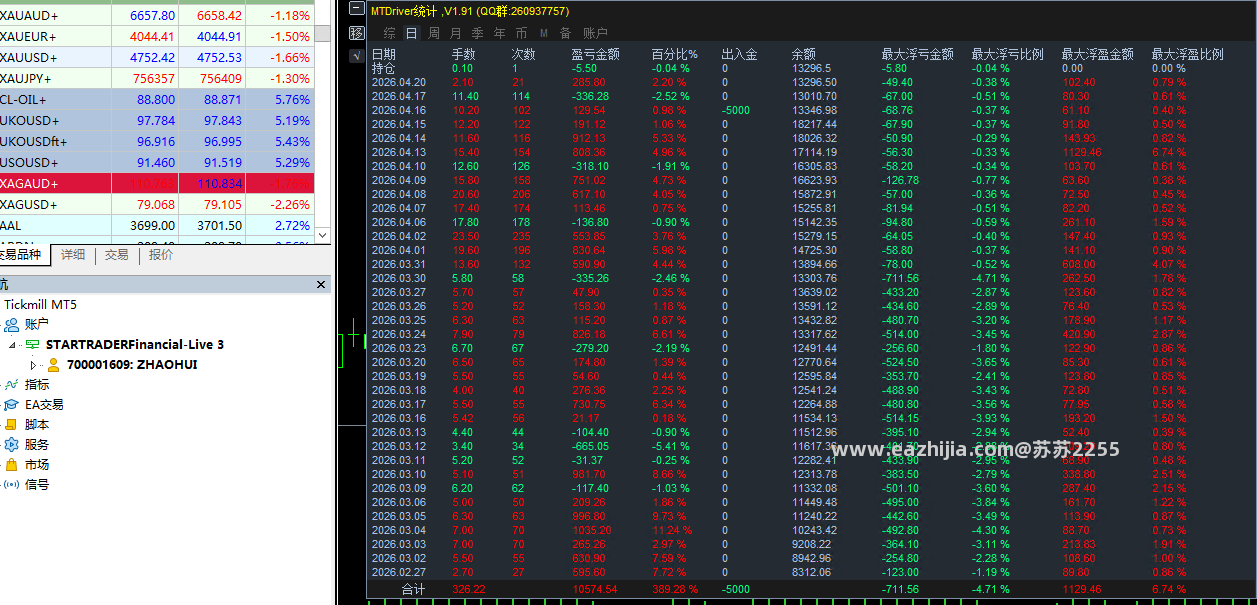
Task: Select the XAUJPY+ symbol row
Action: [x=157, y=78]
